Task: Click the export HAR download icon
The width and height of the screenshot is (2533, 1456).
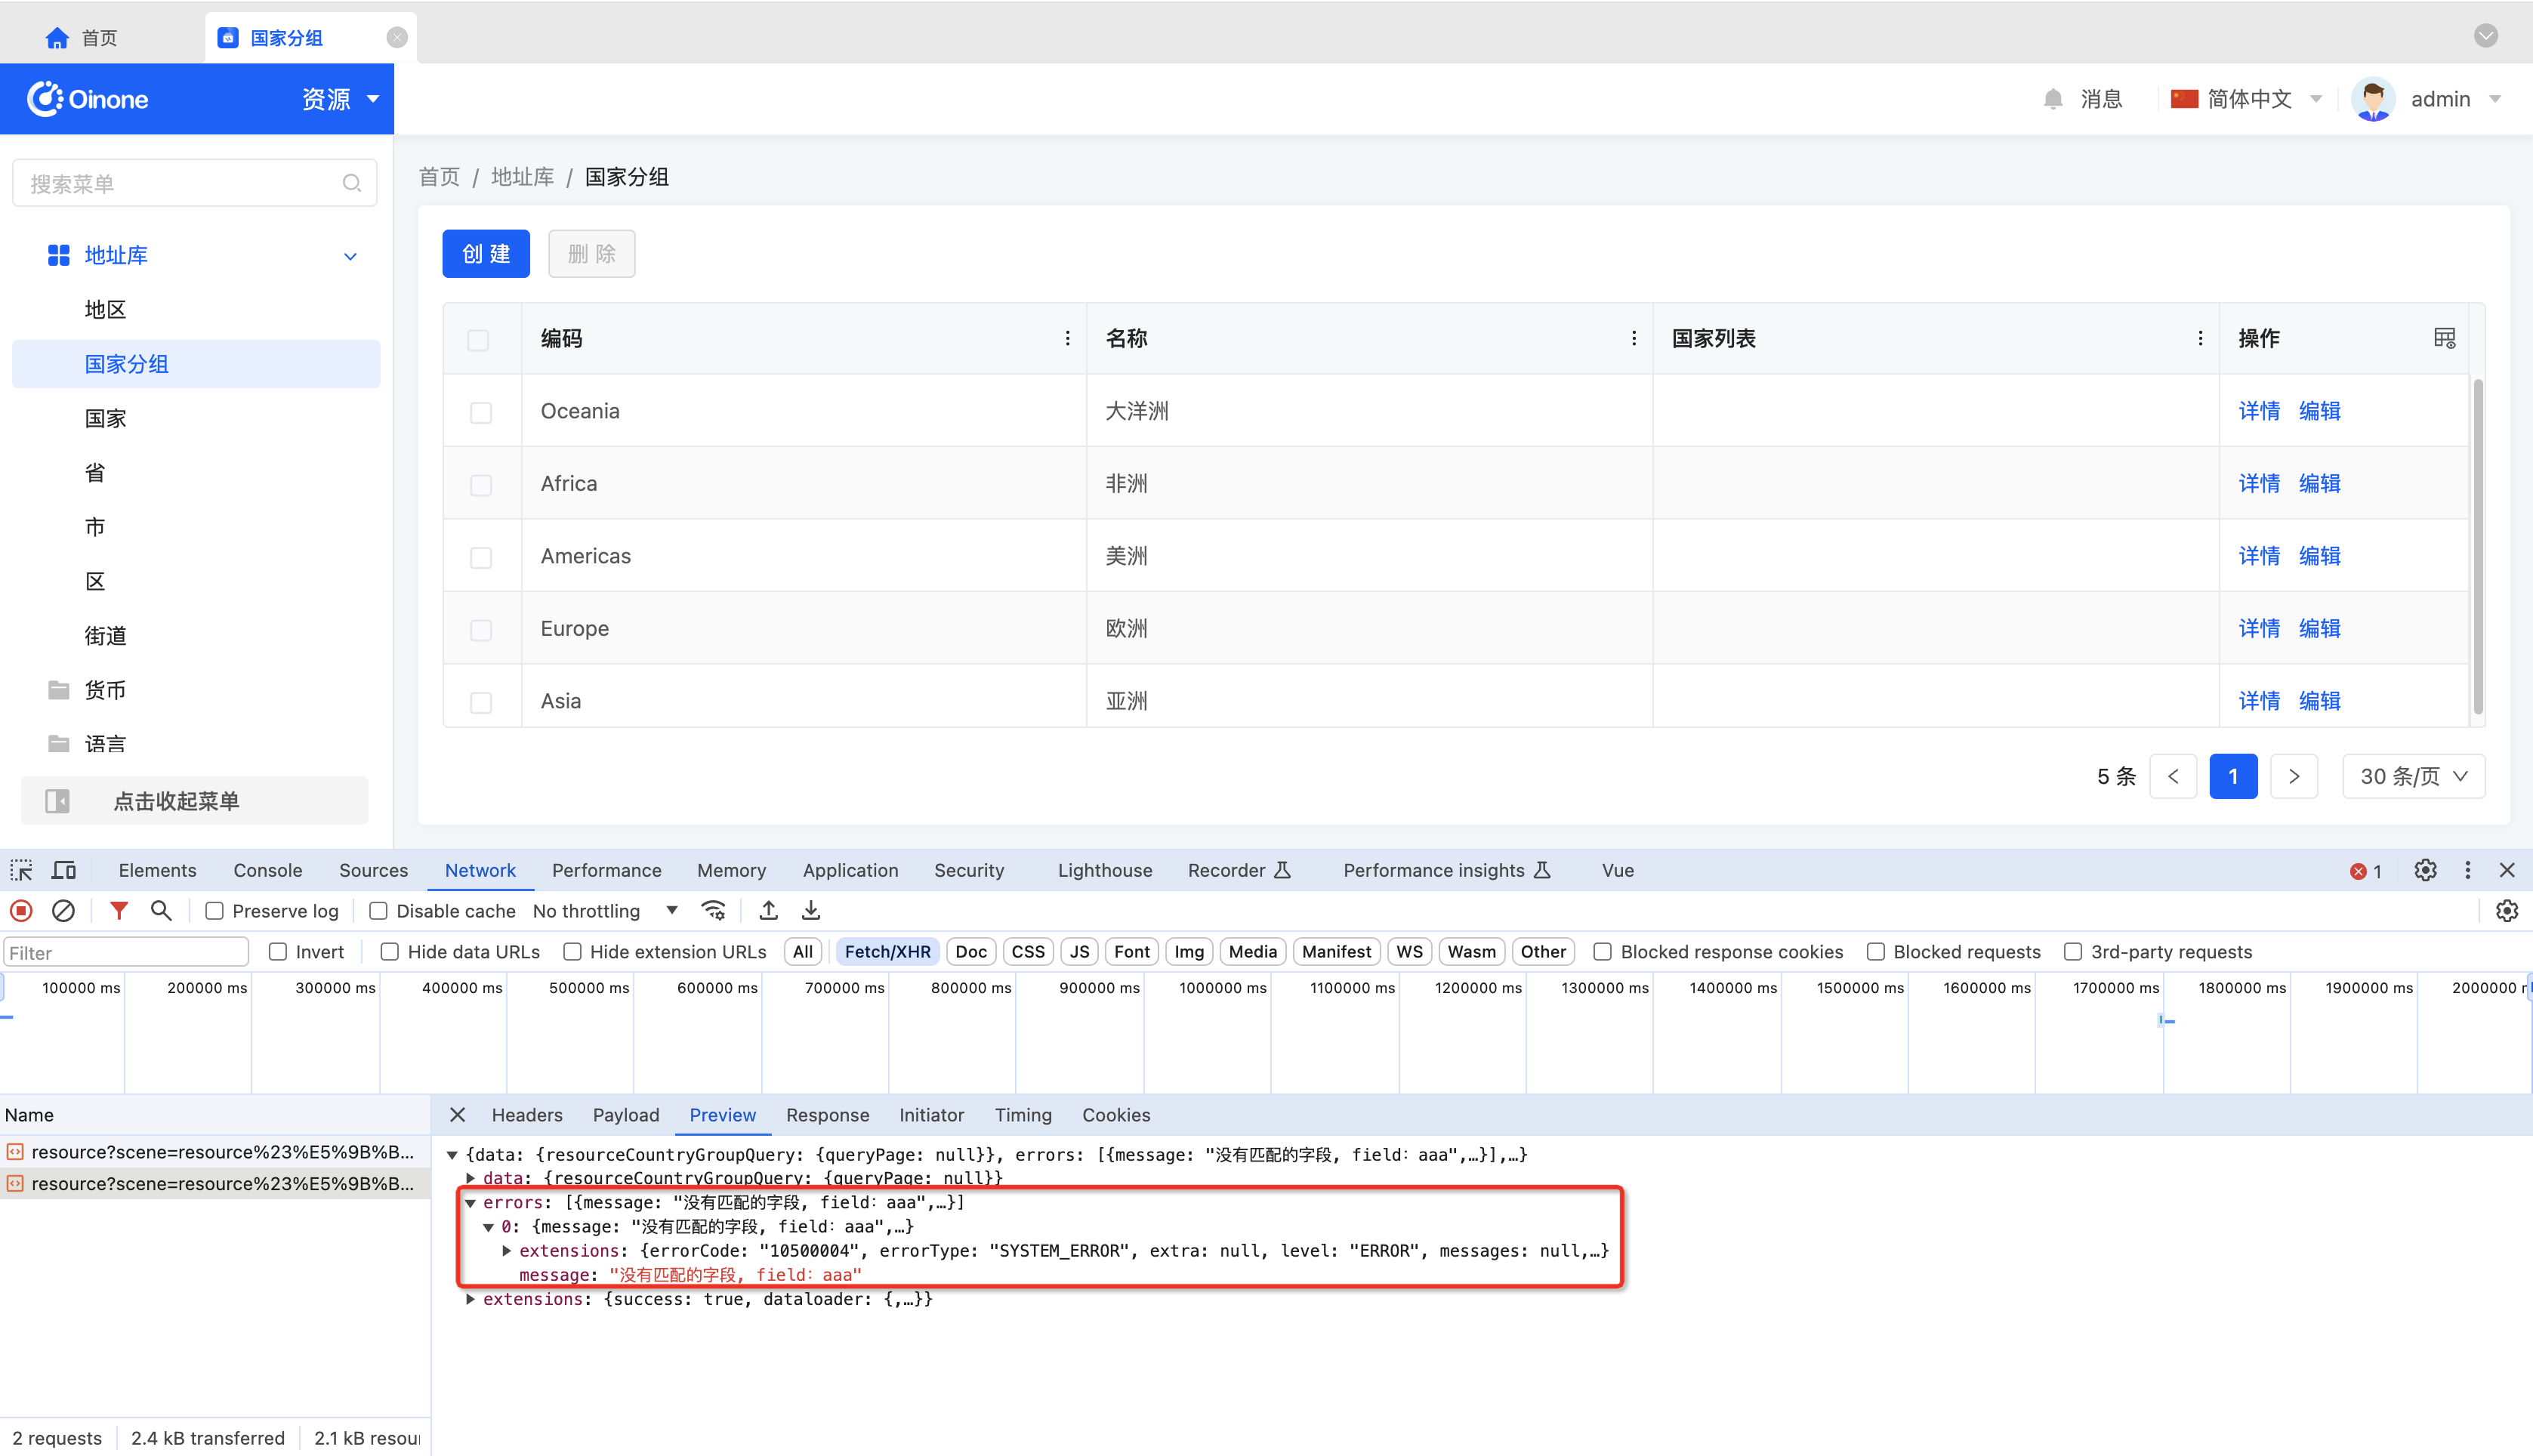Action: point(811,911)
